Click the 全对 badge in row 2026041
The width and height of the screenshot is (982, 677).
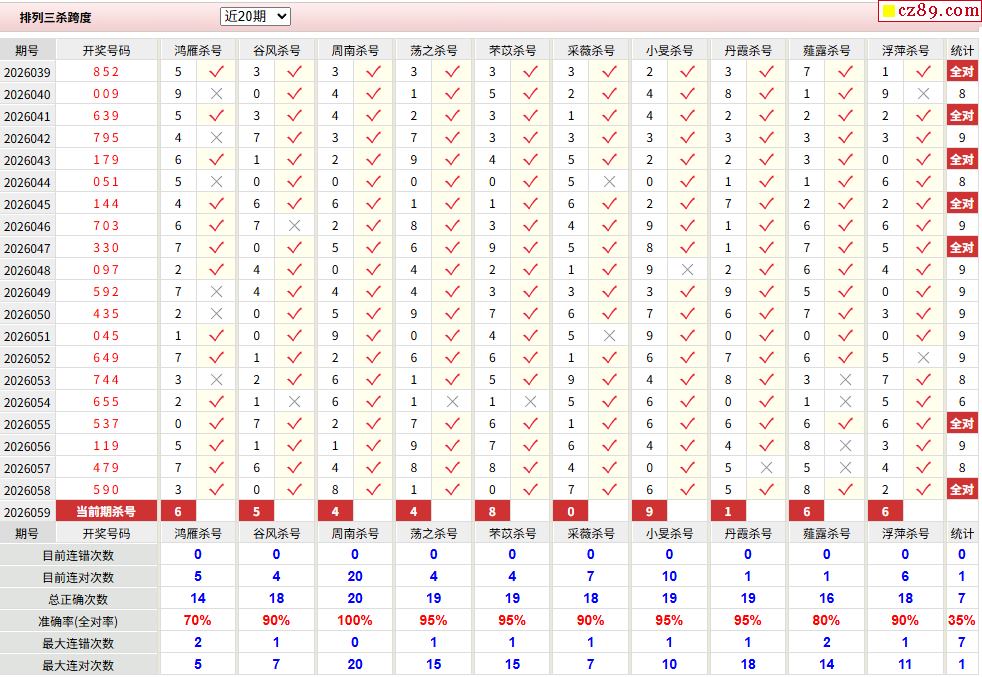[962, 115]
